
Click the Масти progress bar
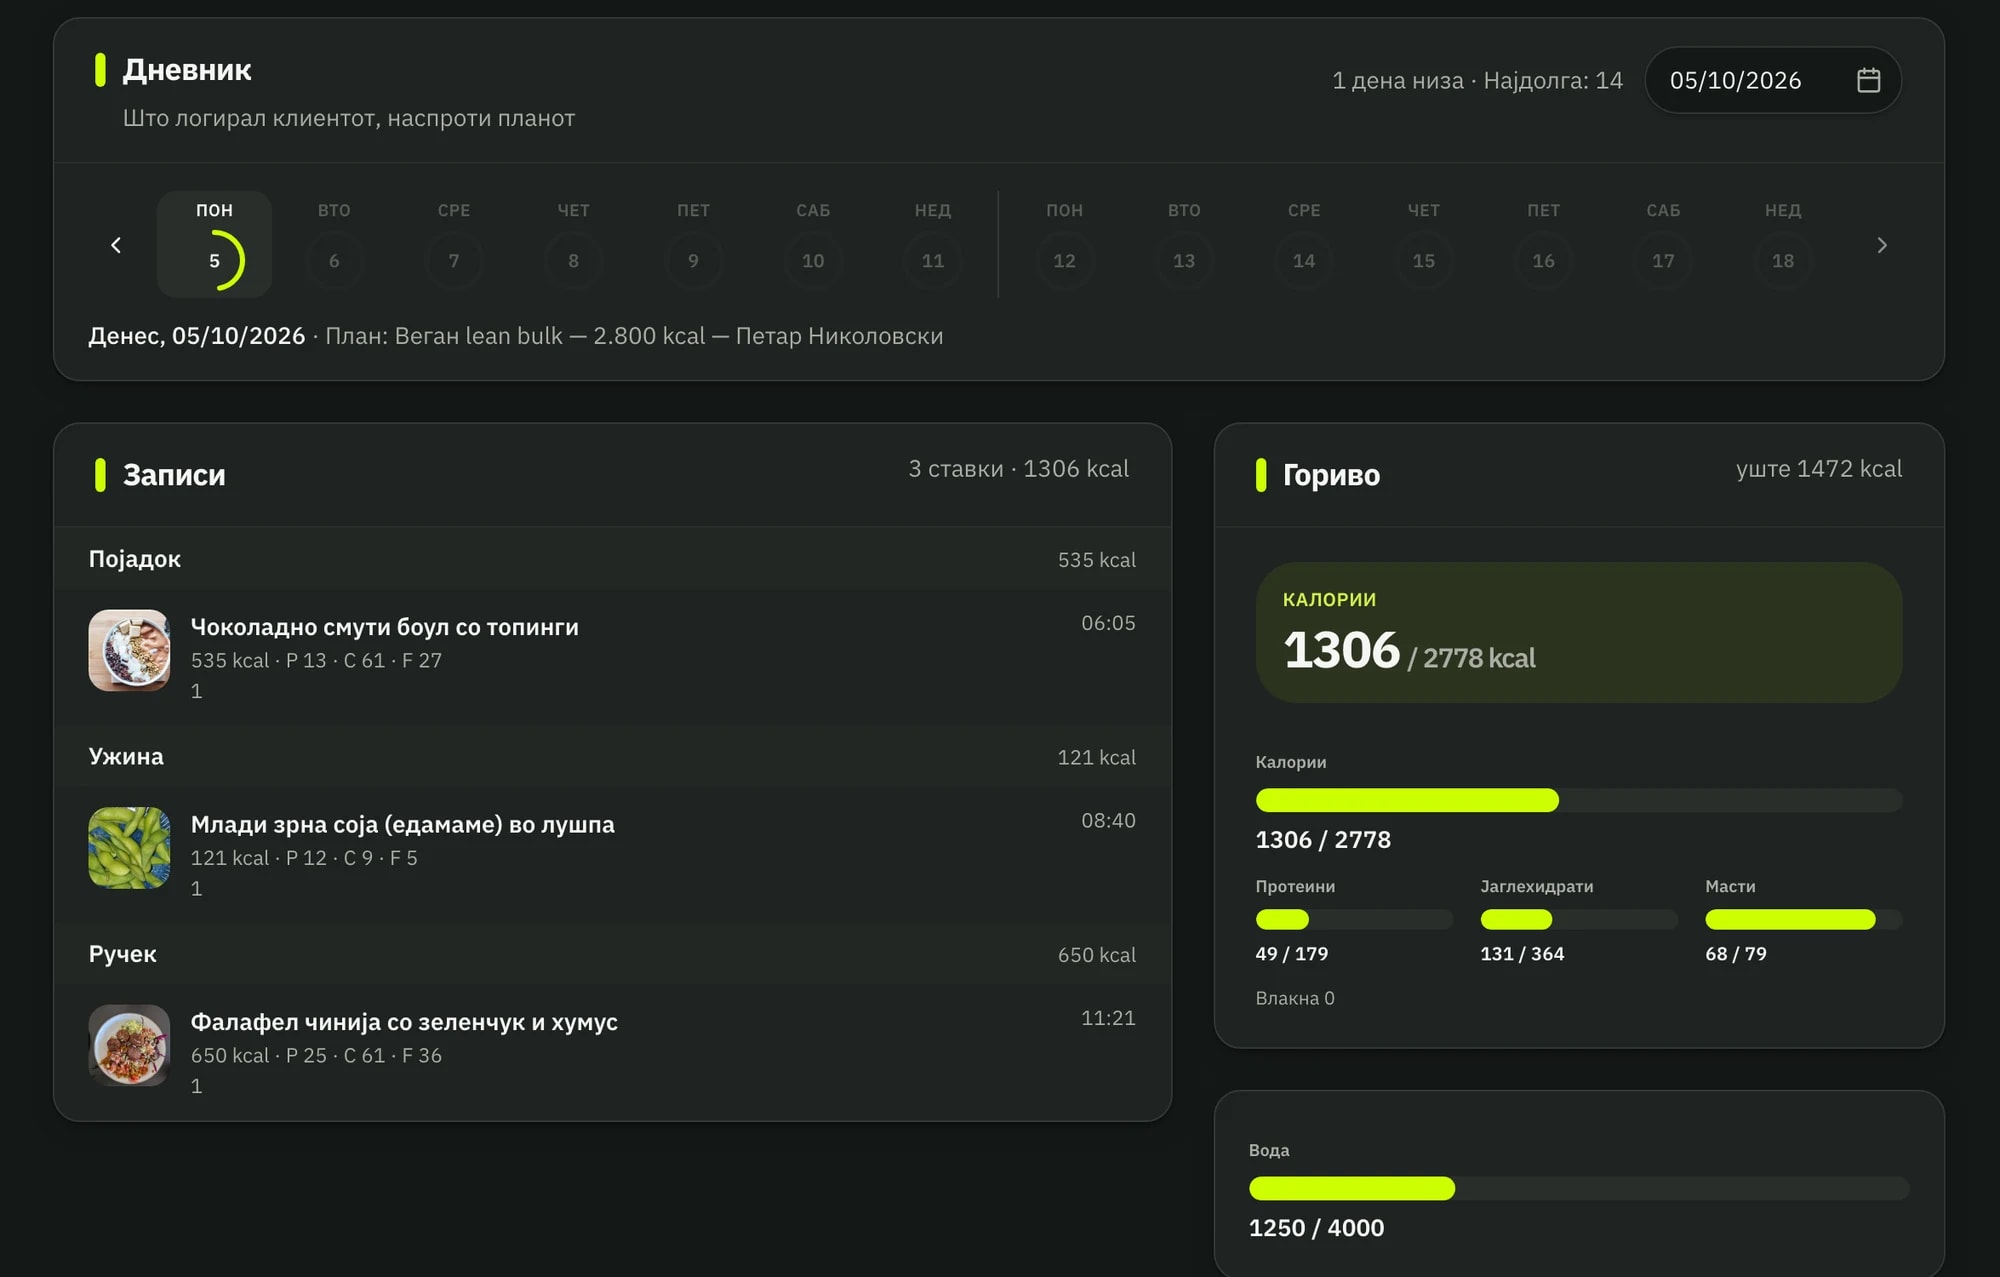point(1804,919)
